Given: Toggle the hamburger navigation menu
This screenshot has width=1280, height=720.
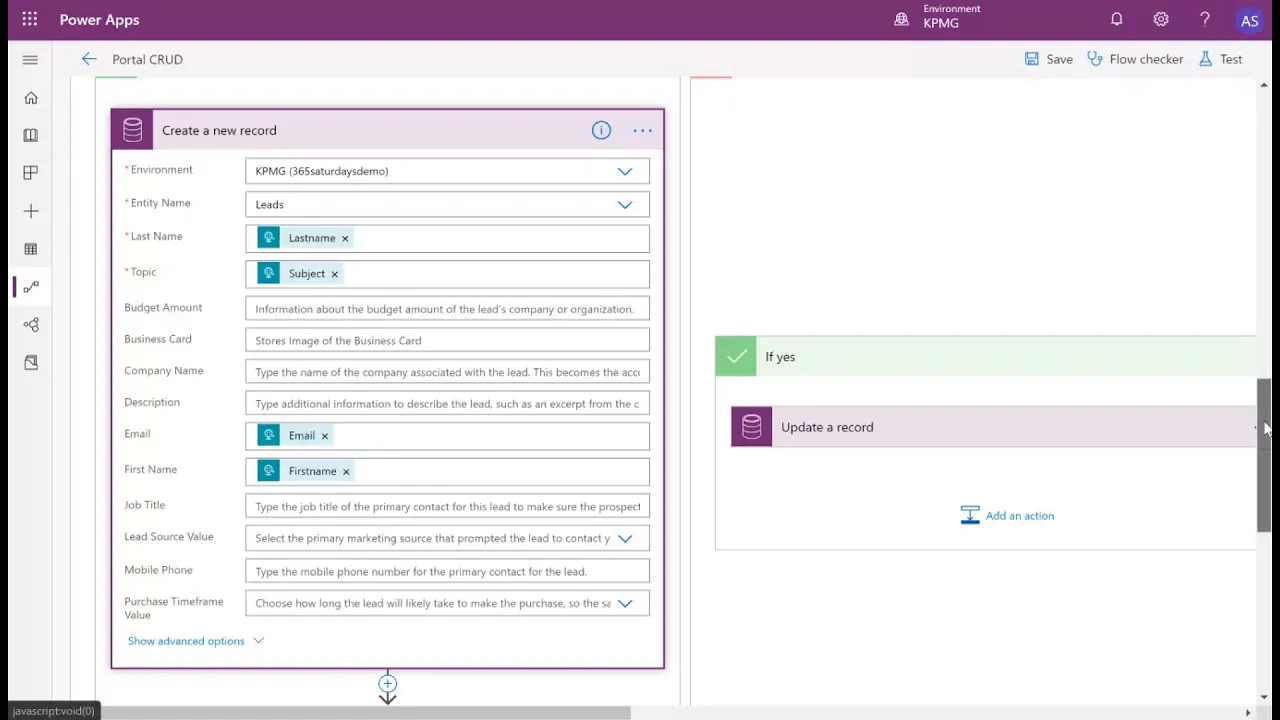Looking at the screenshot, I should point(30,60).
